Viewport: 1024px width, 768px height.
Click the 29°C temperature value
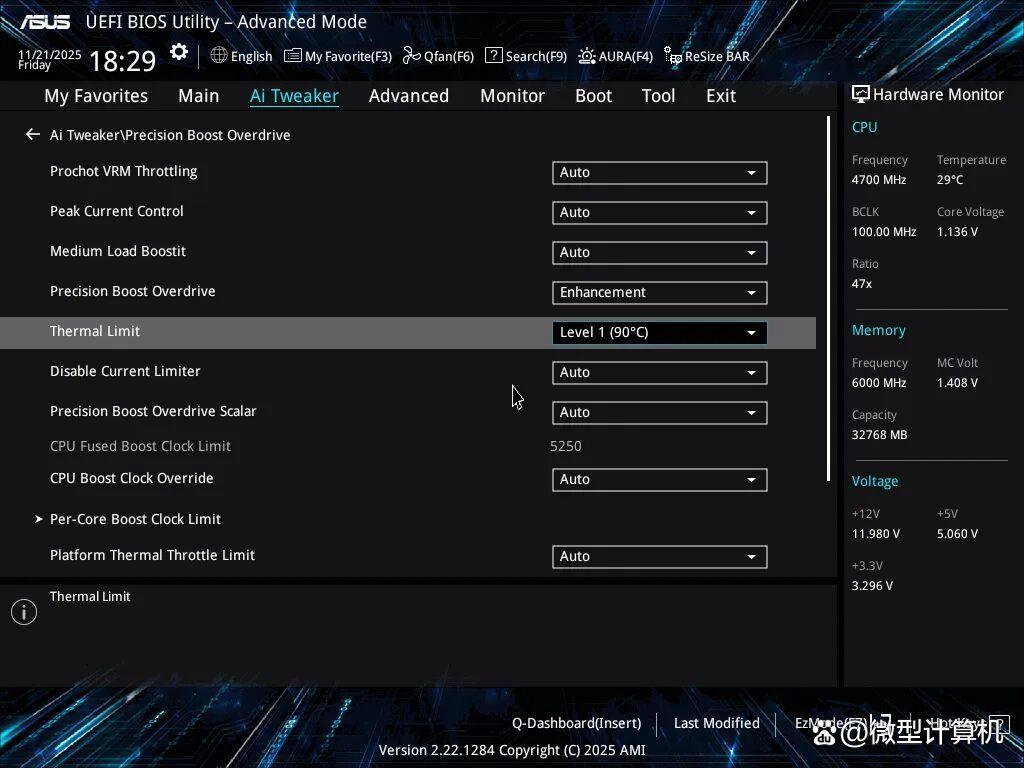click(x=950, y=180)
